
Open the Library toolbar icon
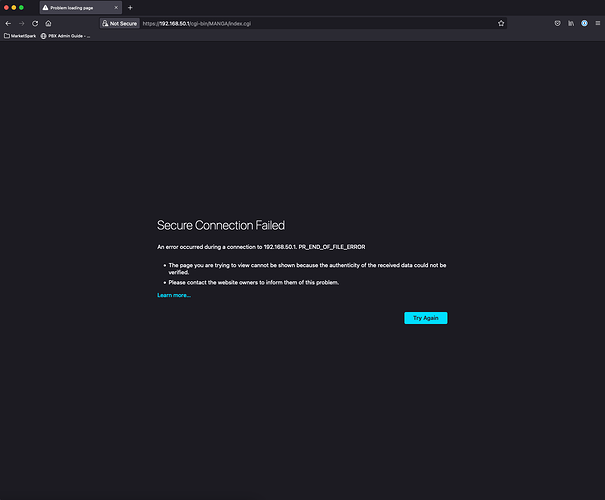click(x=571, y=24)
